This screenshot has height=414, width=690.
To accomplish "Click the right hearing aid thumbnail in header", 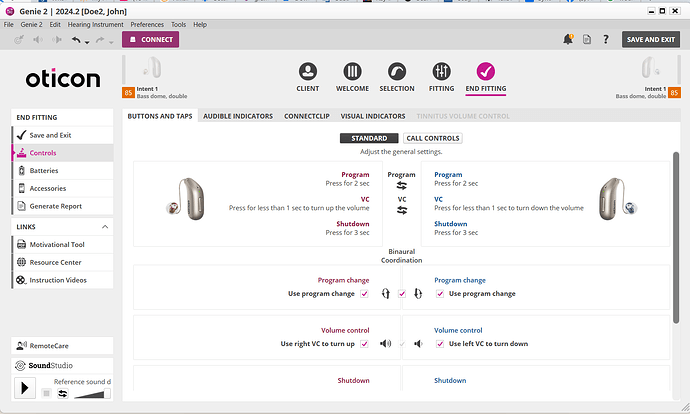I will [153, 68].
